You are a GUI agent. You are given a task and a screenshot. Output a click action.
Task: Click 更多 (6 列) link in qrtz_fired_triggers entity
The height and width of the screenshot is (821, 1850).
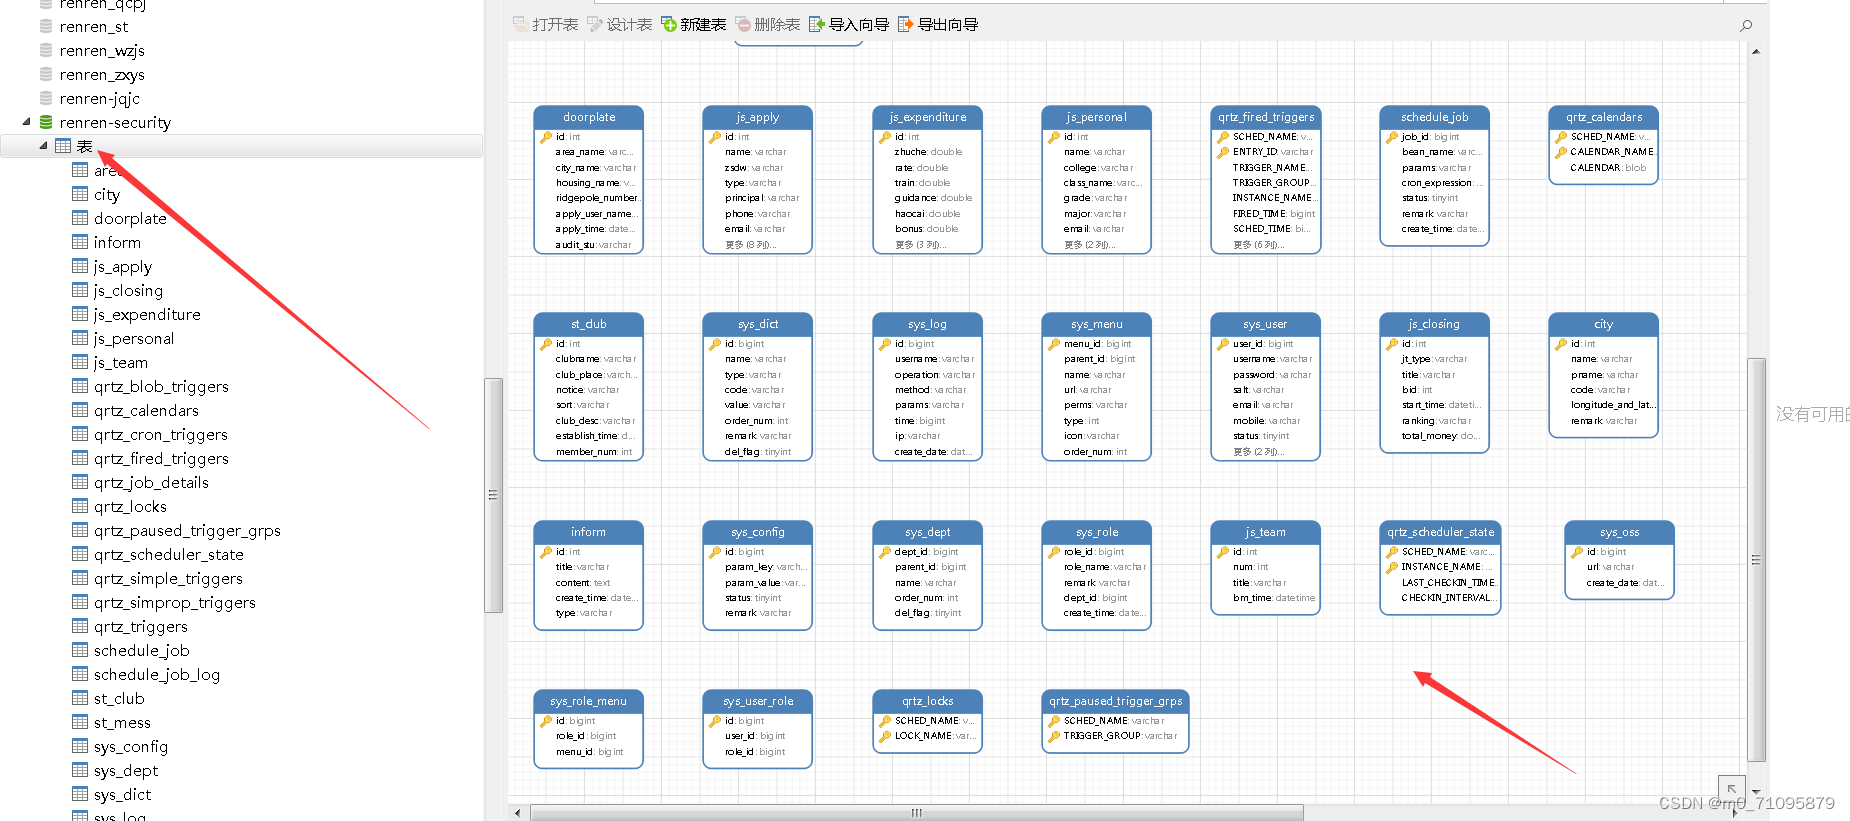coord(1259,245)
